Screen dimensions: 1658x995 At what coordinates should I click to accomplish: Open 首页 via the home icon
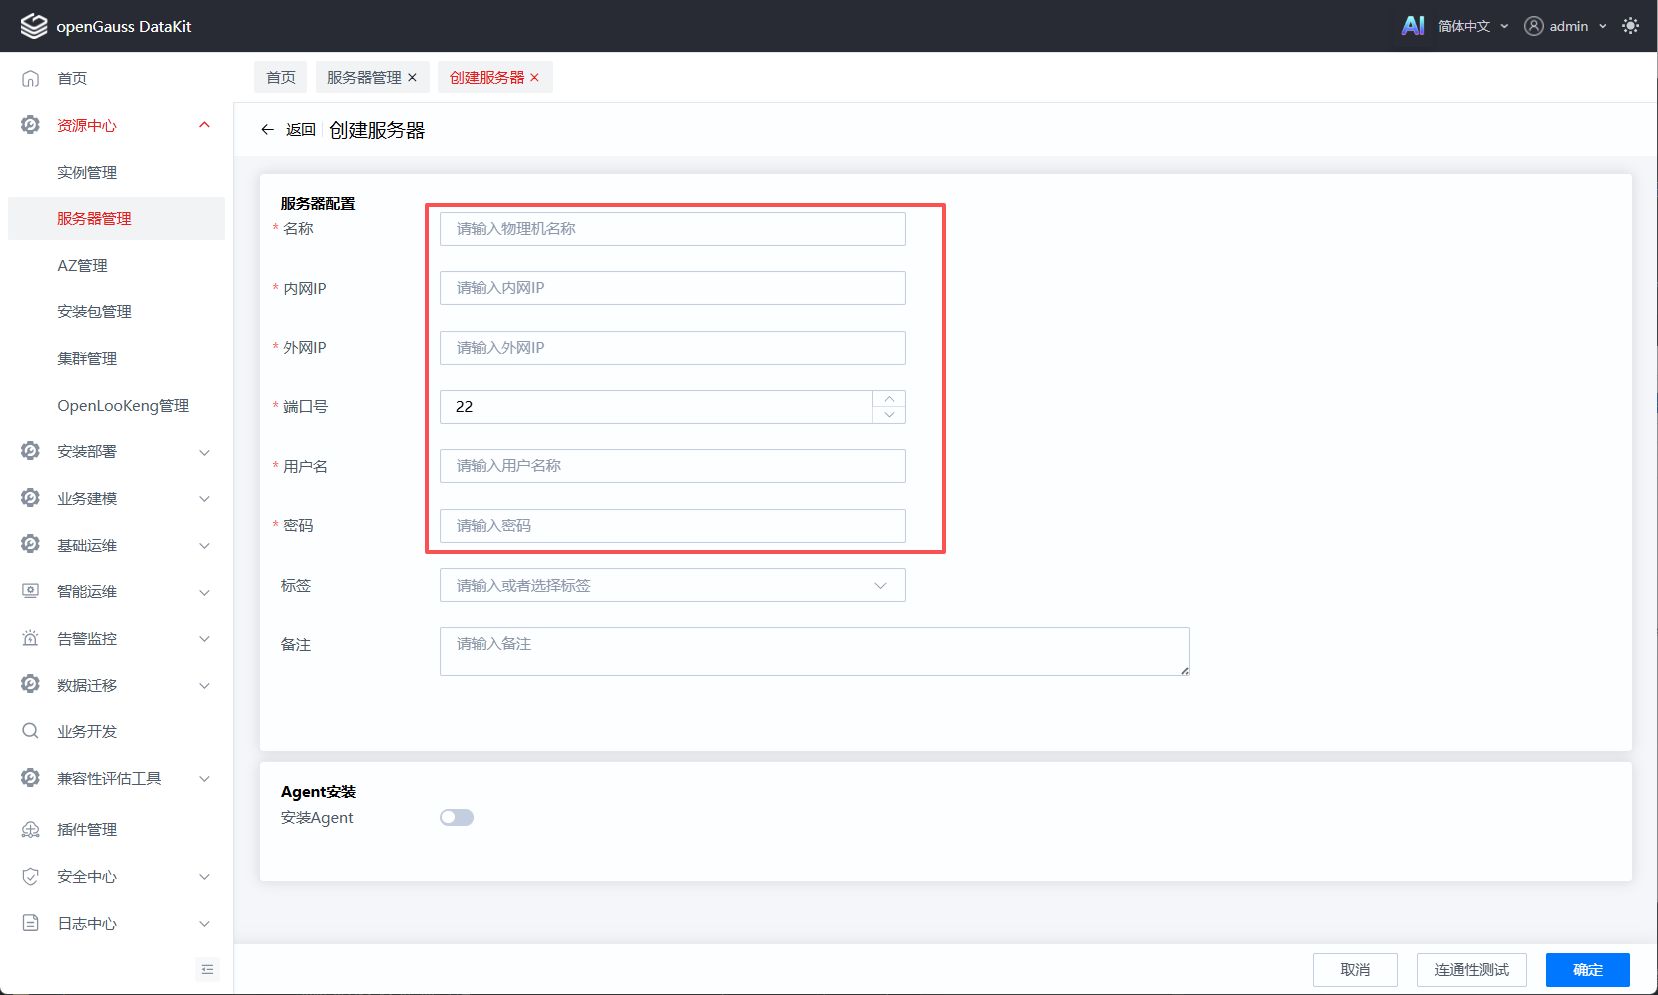pos(31,78)
